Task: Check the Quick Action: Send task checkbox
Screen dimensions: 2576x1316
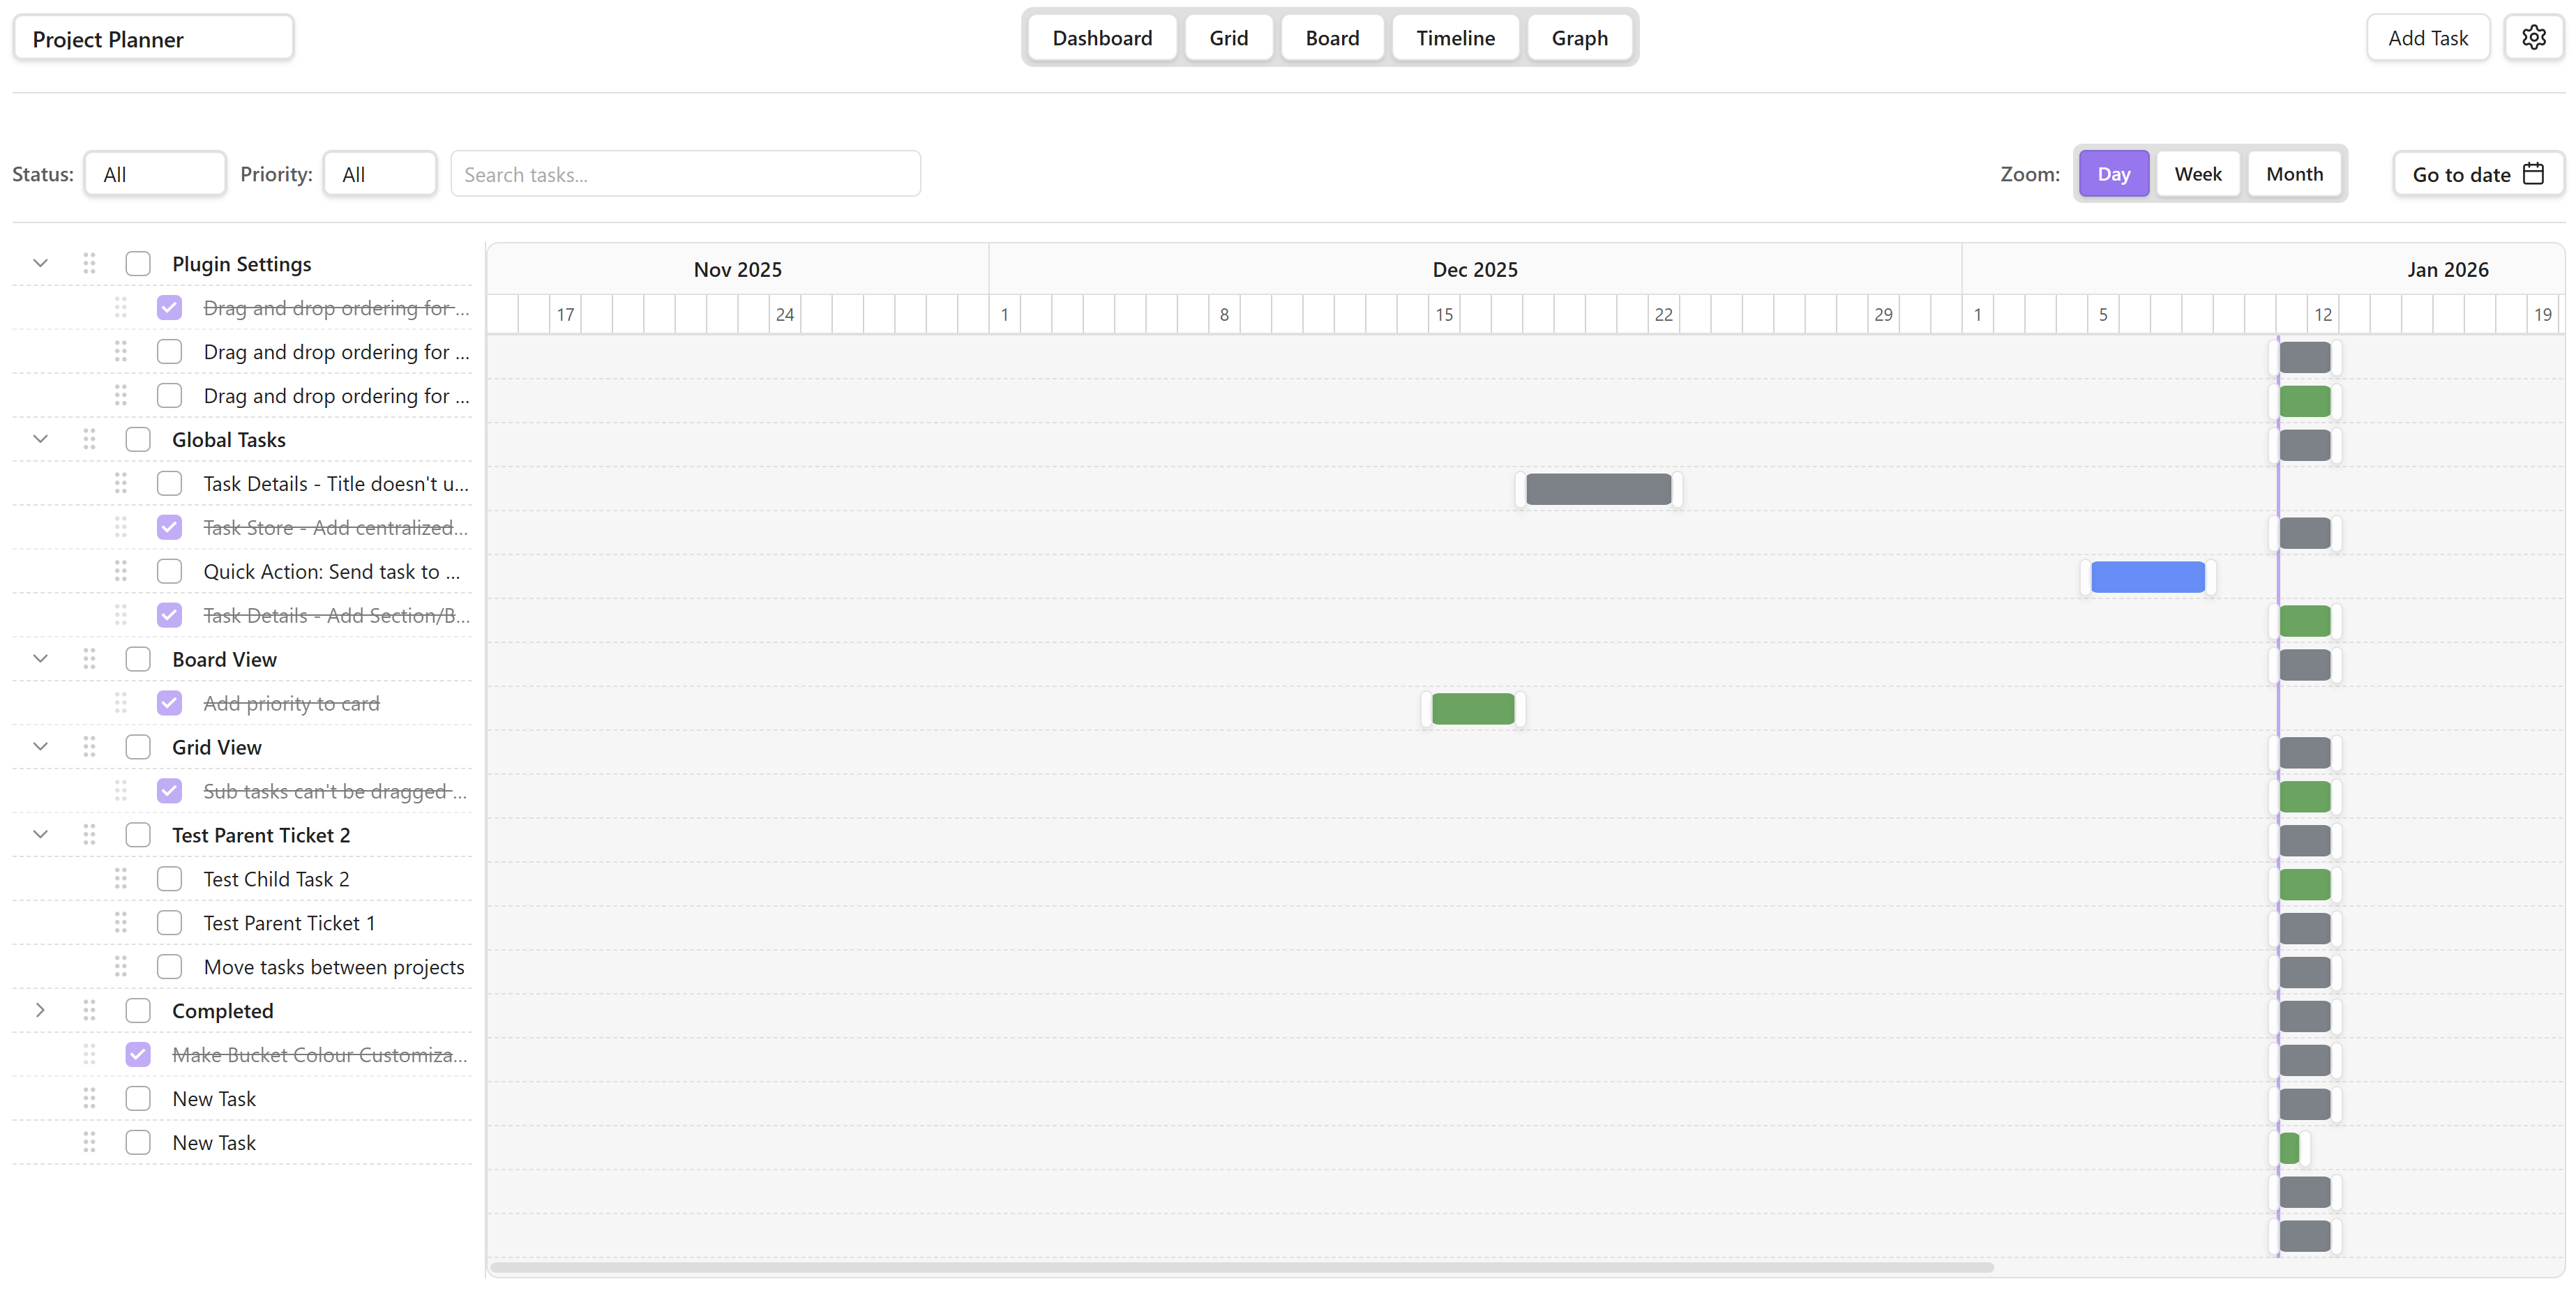Action: 169,571
